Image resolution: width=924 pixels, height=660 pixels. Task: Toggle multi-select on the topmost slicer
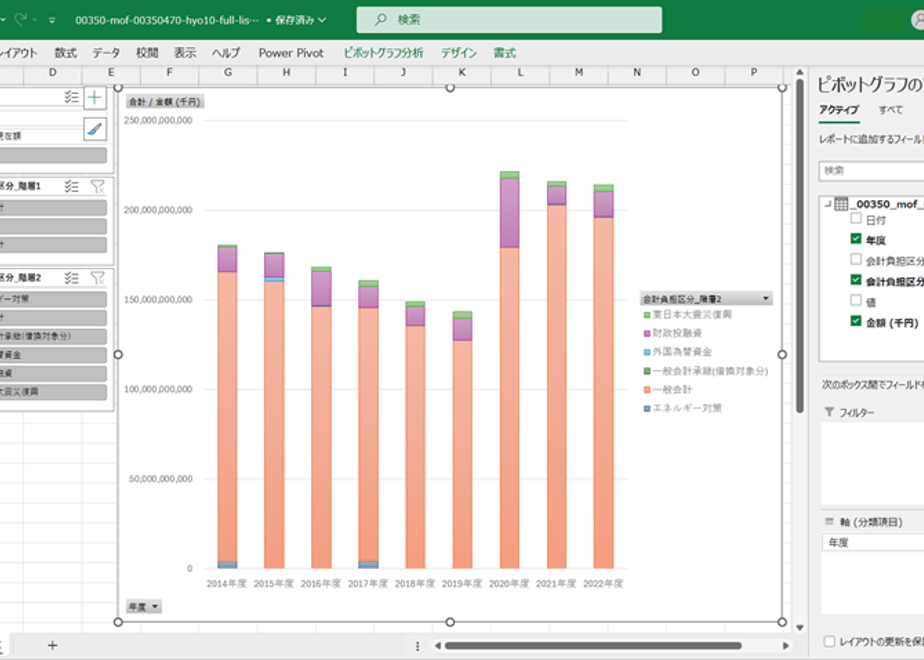(x=71, y=97)
